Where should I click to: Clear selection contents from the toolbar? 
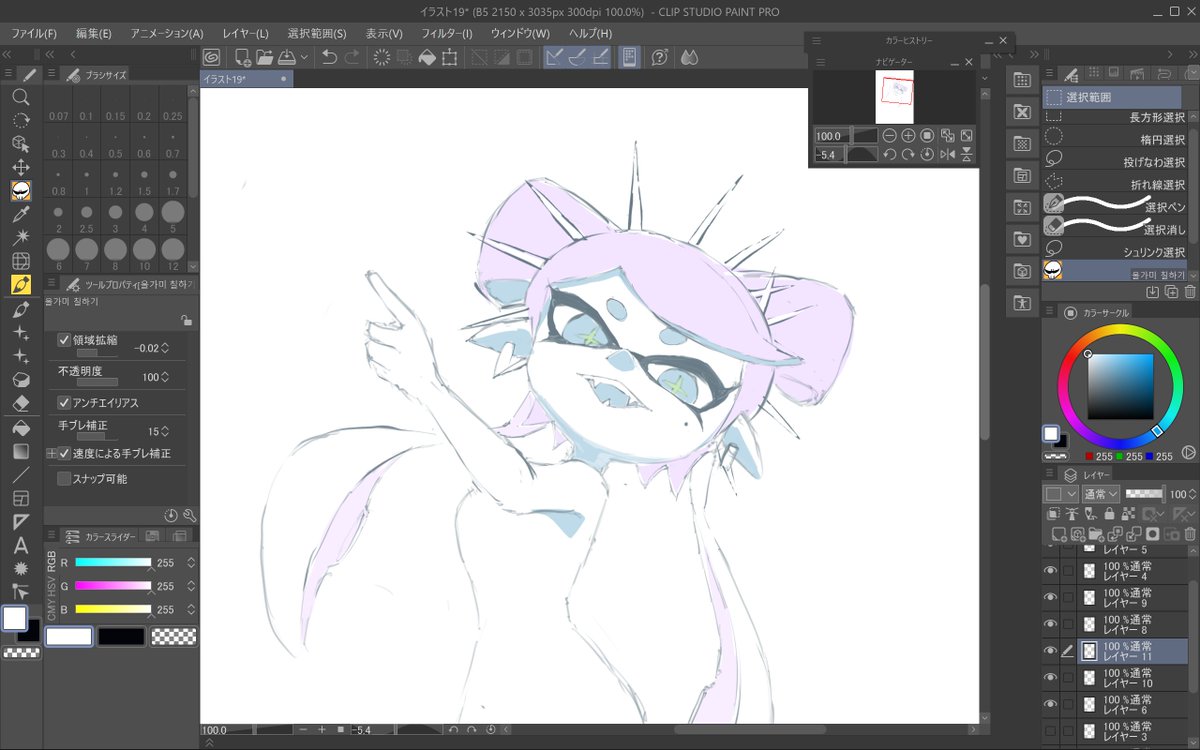(382, 57)
